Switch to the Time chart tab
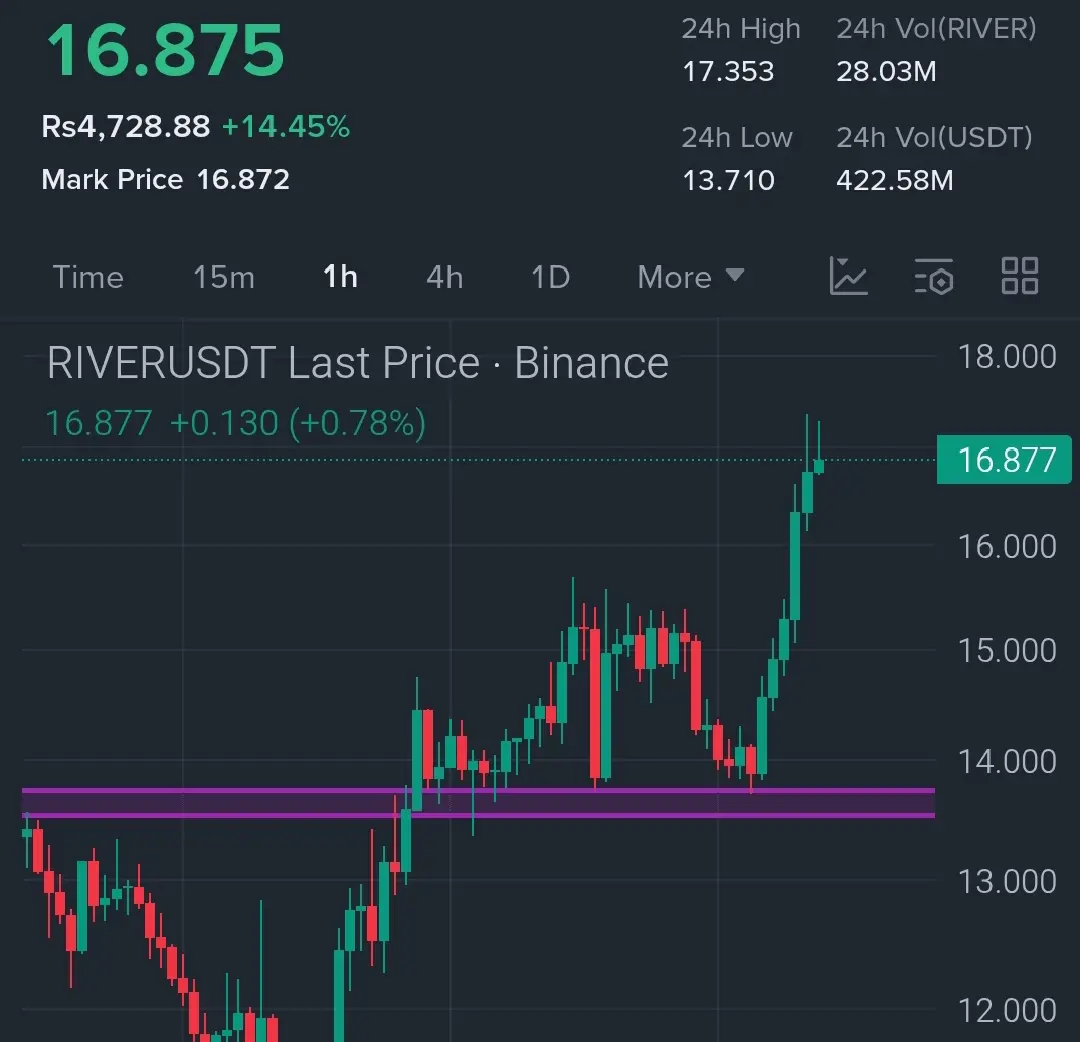 pyautogui.click(x=88, y=278)
